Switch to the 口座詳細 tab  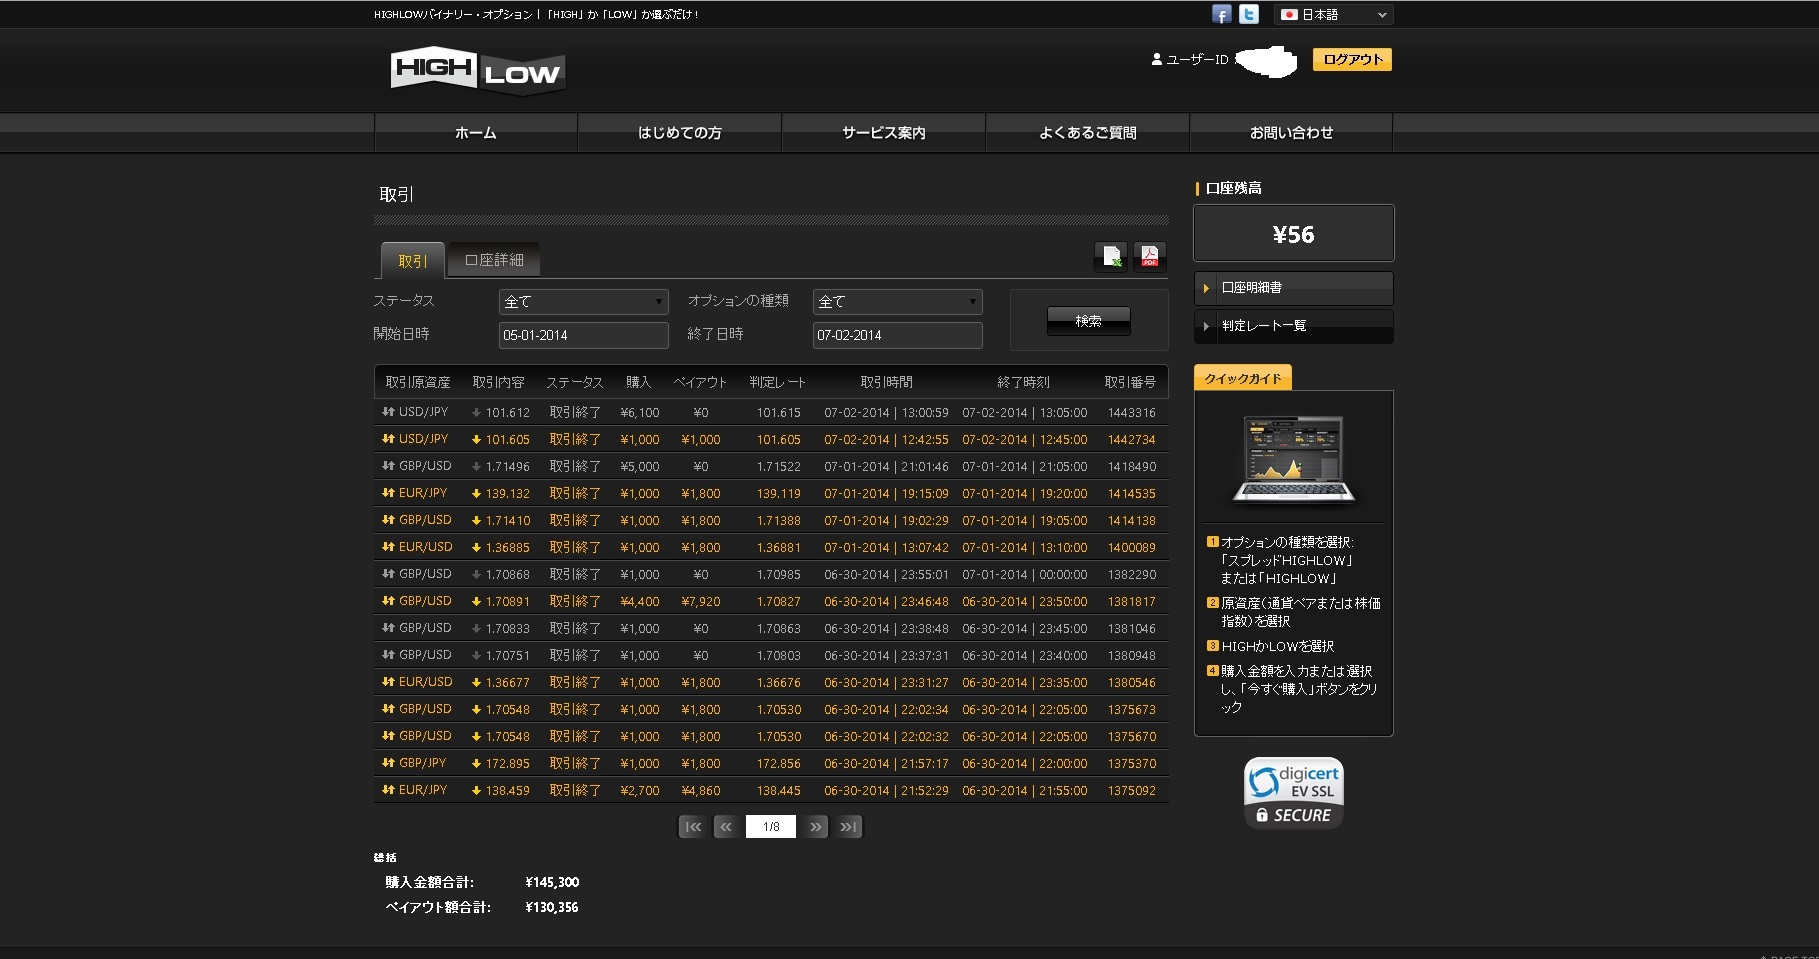click(494, 260)
